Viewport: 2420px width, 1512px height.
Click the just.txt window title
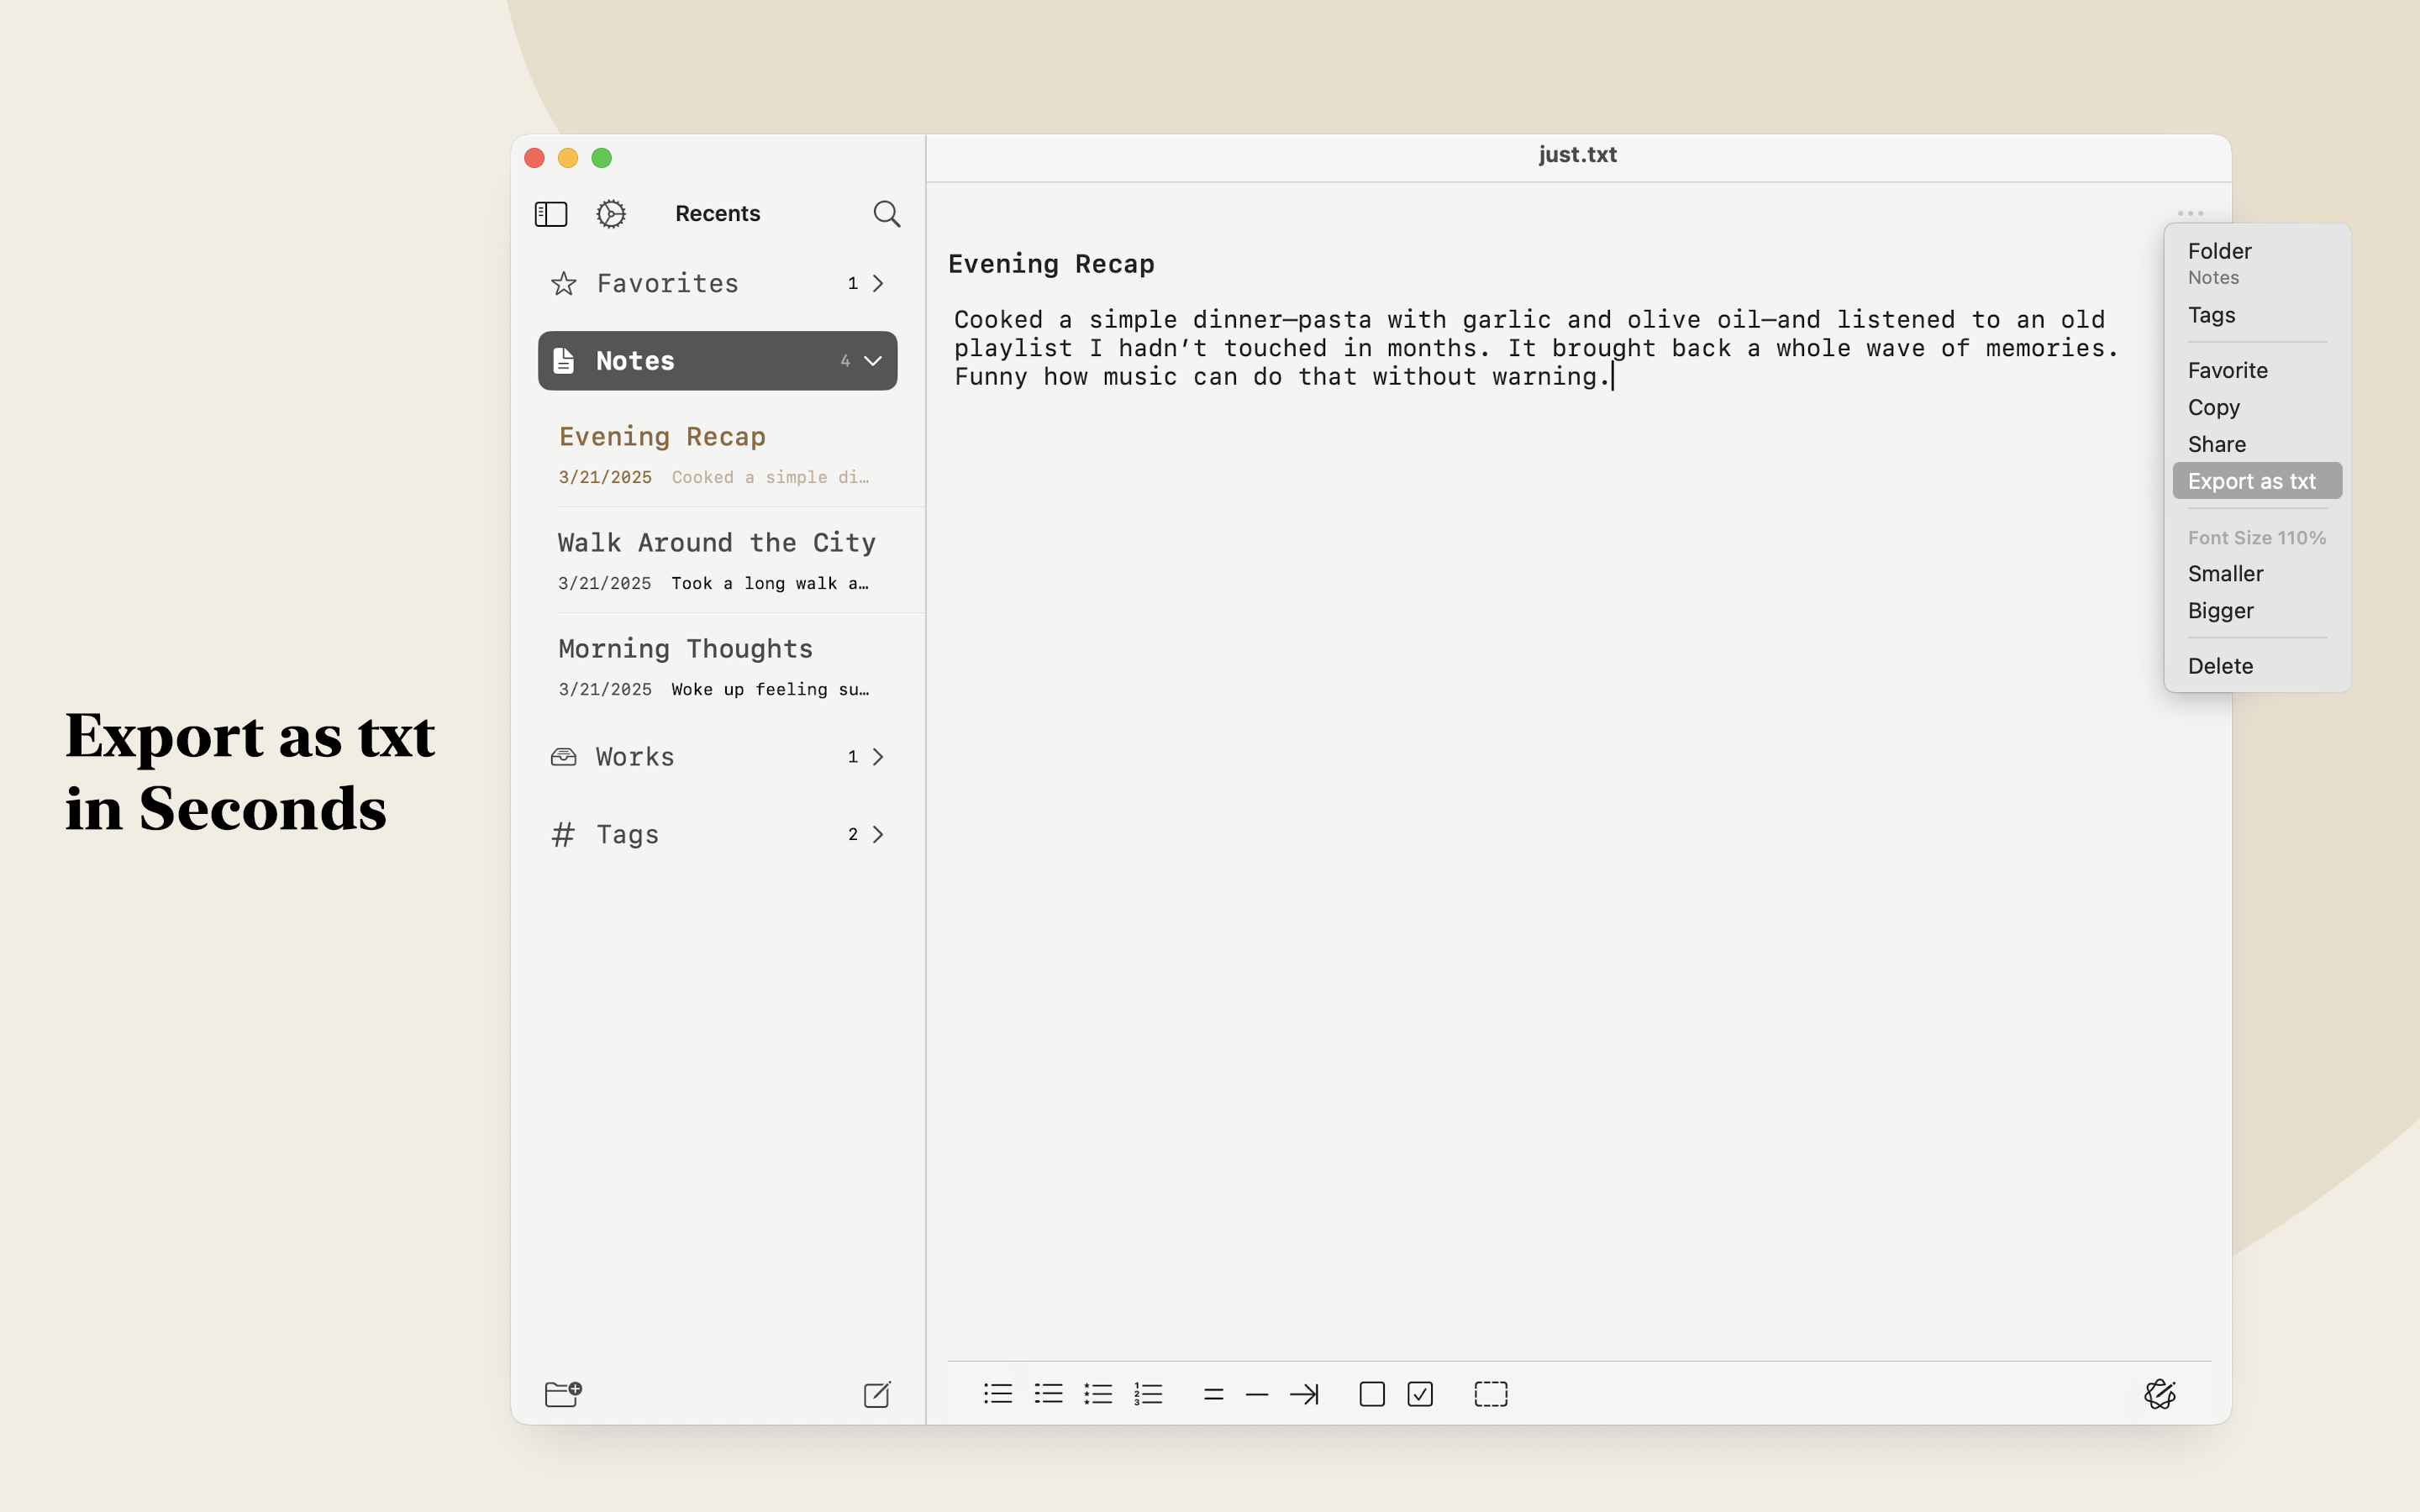1577,155
